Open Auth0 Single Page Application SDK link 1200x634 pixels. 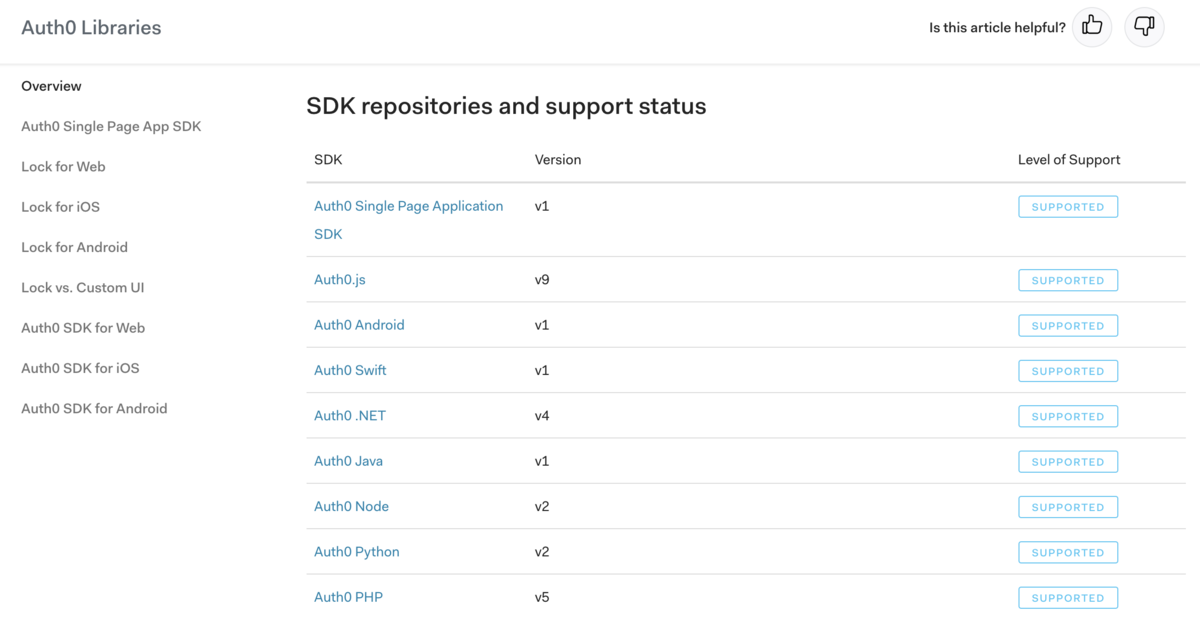(408, 206)
